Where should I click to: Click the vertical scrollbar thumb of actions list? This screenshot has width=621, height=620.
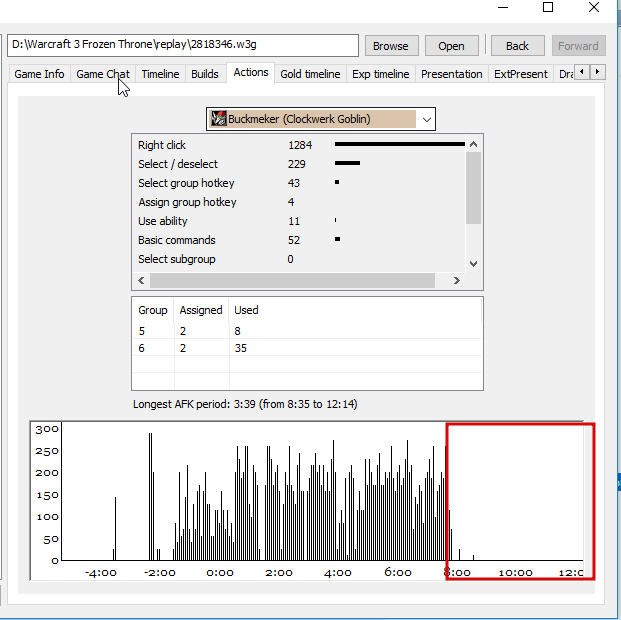[x=473, y=188]
